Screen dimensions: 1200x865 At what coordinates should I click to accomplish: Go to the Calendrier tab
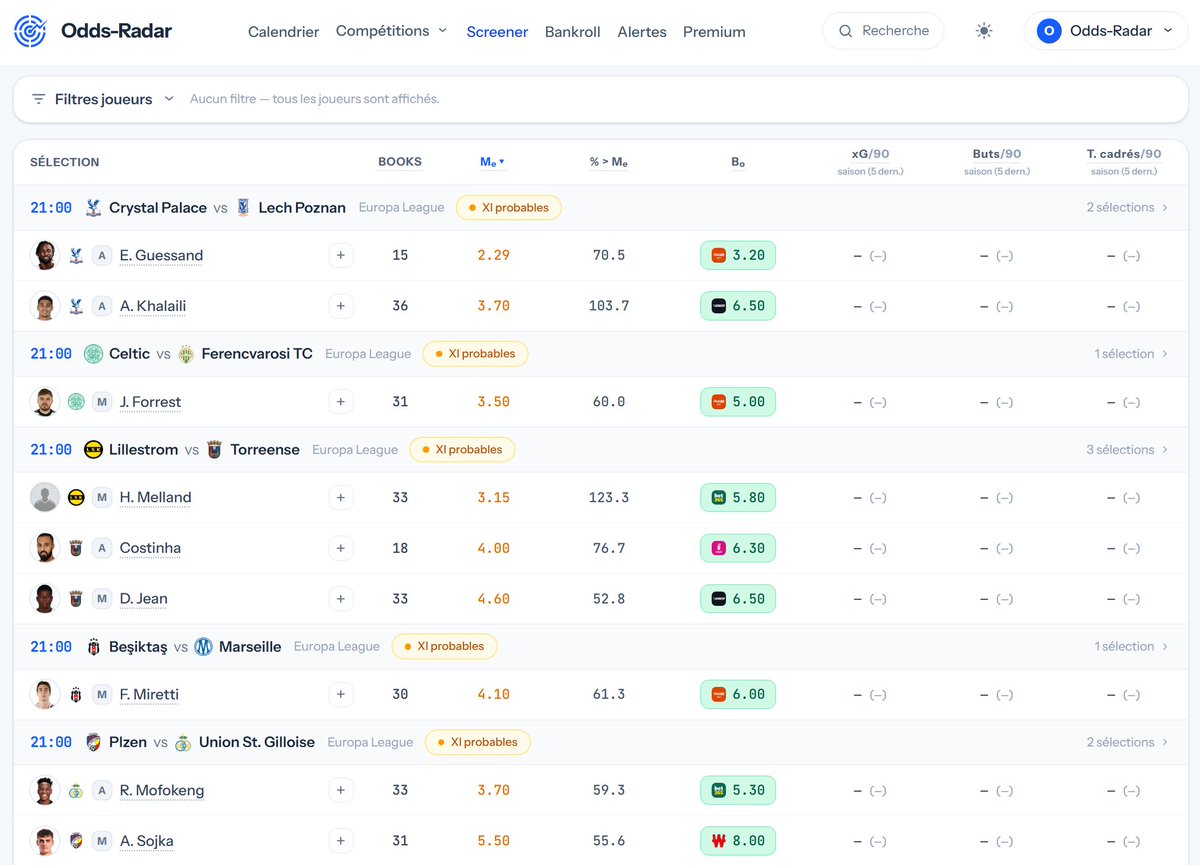tap(284, 32)
